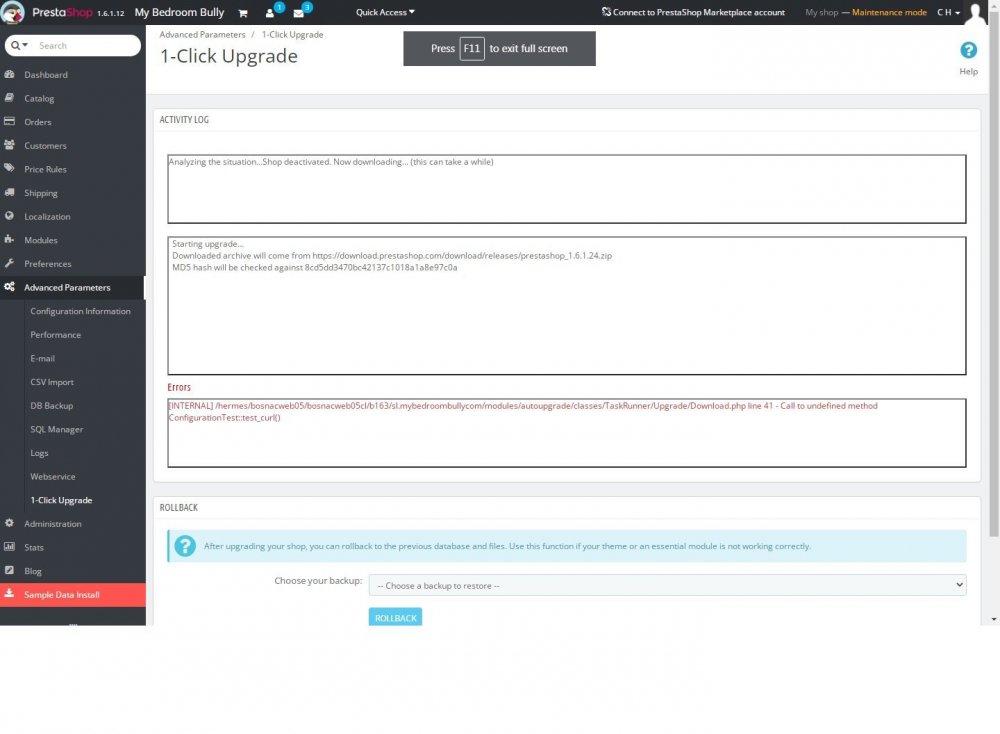1000x734 pixels.
Task: Click the Help question mark icon
Action: tap(968, 50)
